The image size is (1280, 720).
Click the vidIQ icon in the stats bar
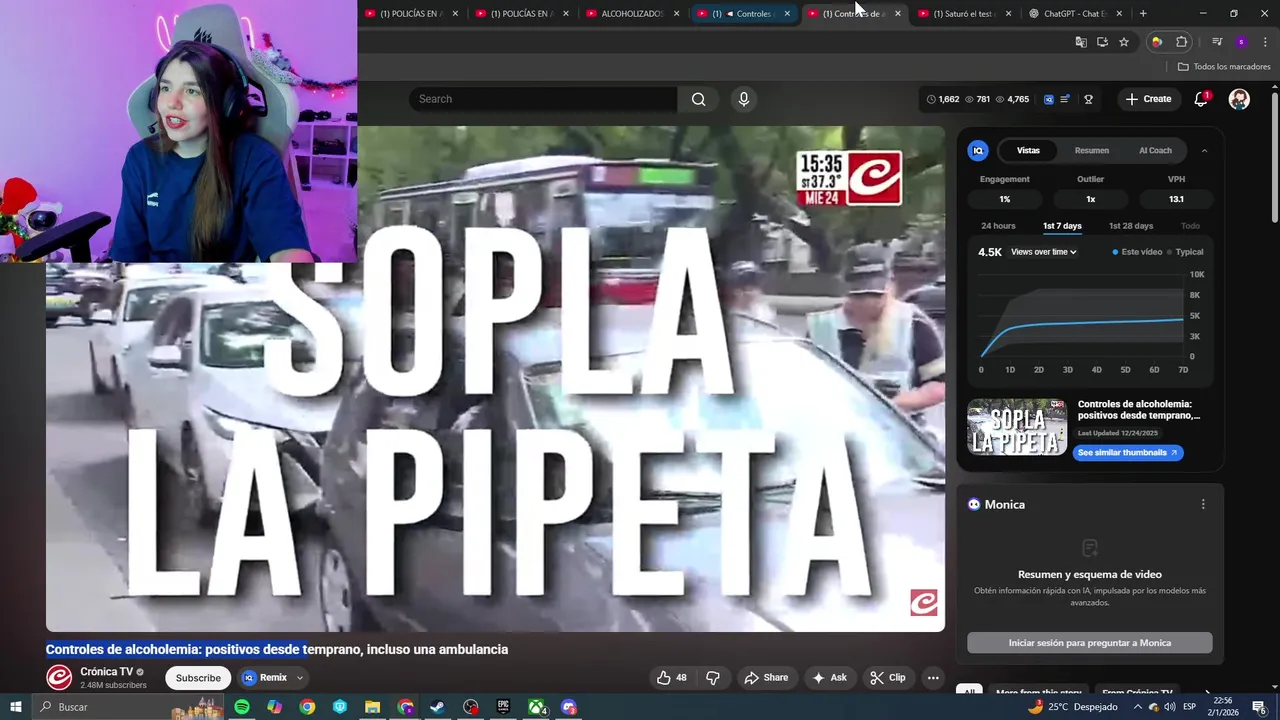click(1048, 99)
